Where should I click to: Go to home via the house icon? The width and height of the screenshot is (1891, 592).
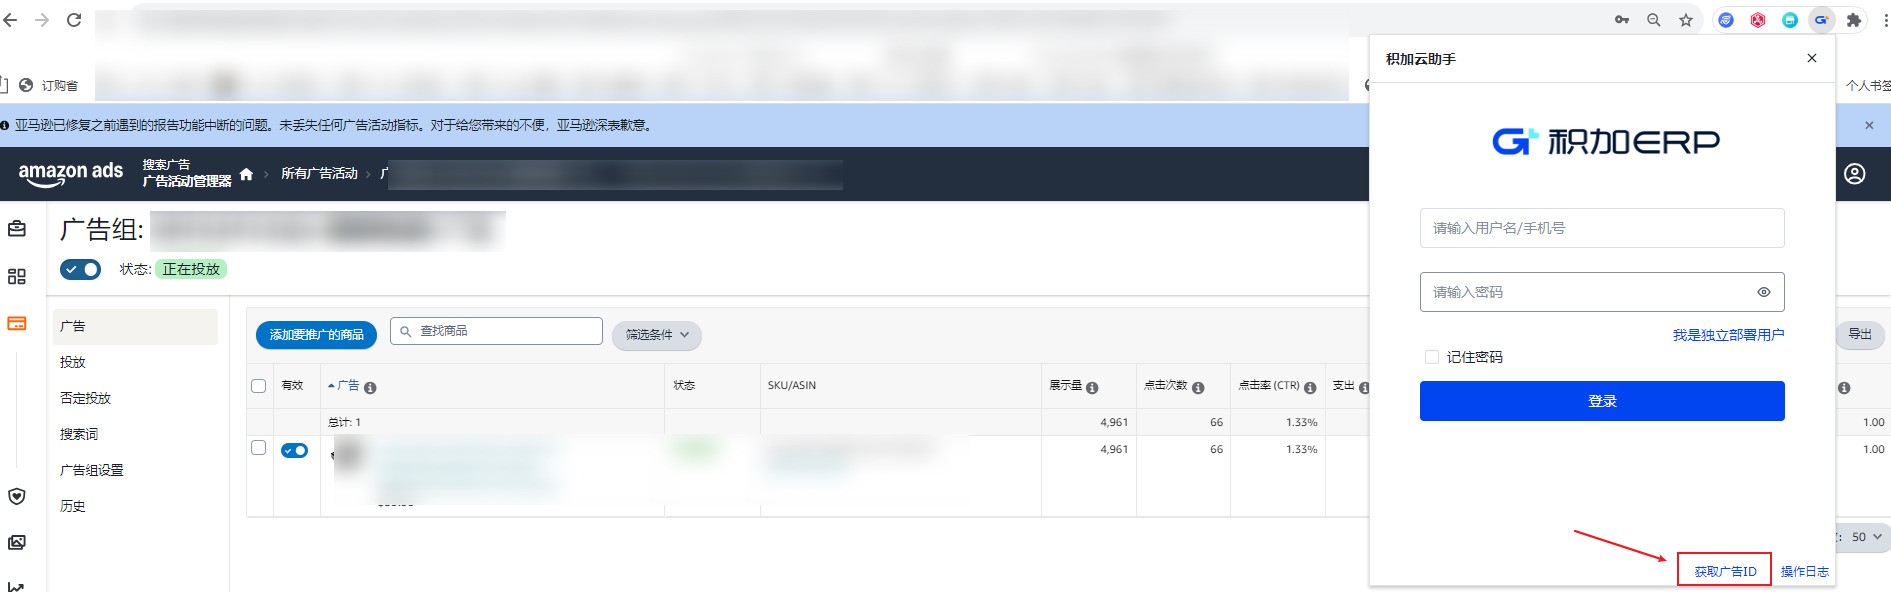tap(246, 174)
